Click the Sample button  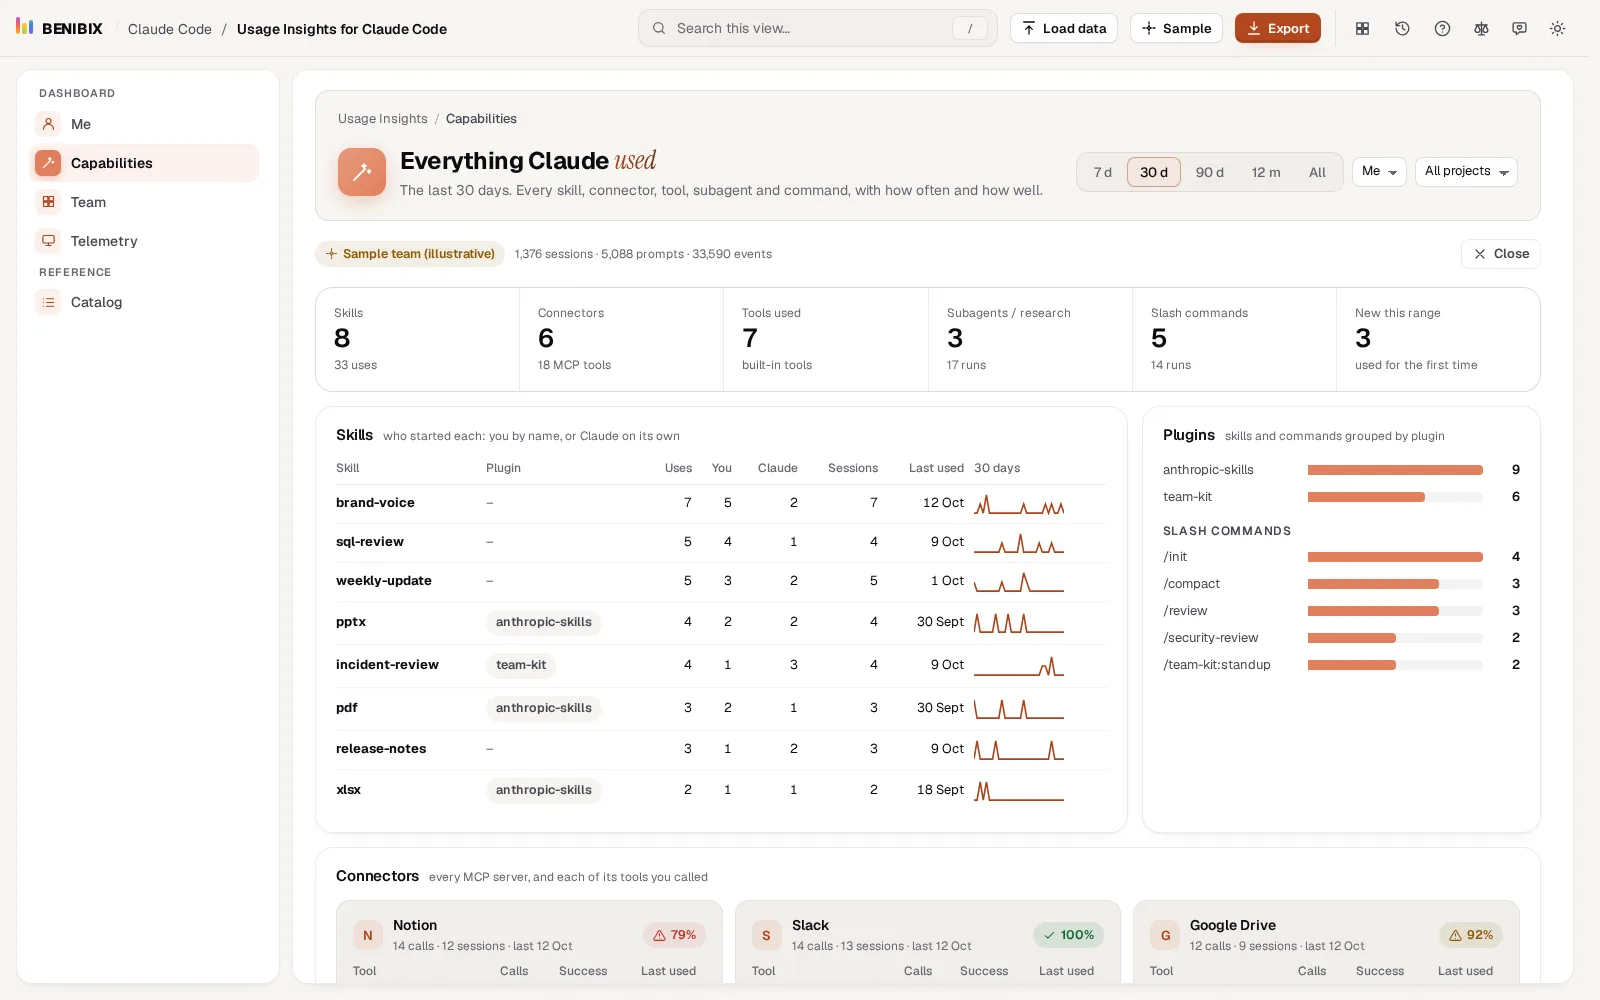(x=1176, y=28)
